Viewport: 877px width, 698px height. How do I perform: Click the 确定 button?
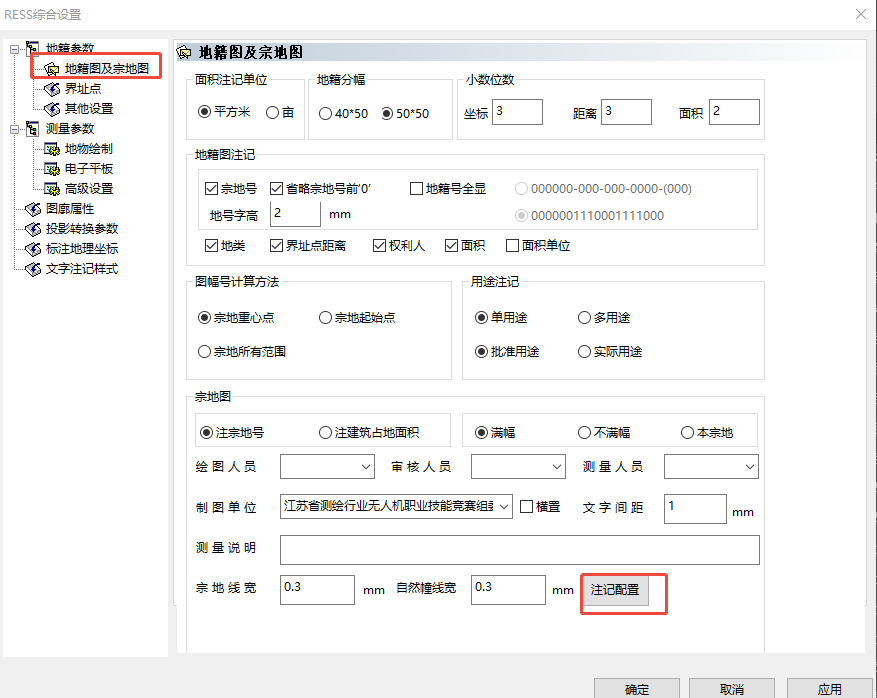tap(637, 688)
